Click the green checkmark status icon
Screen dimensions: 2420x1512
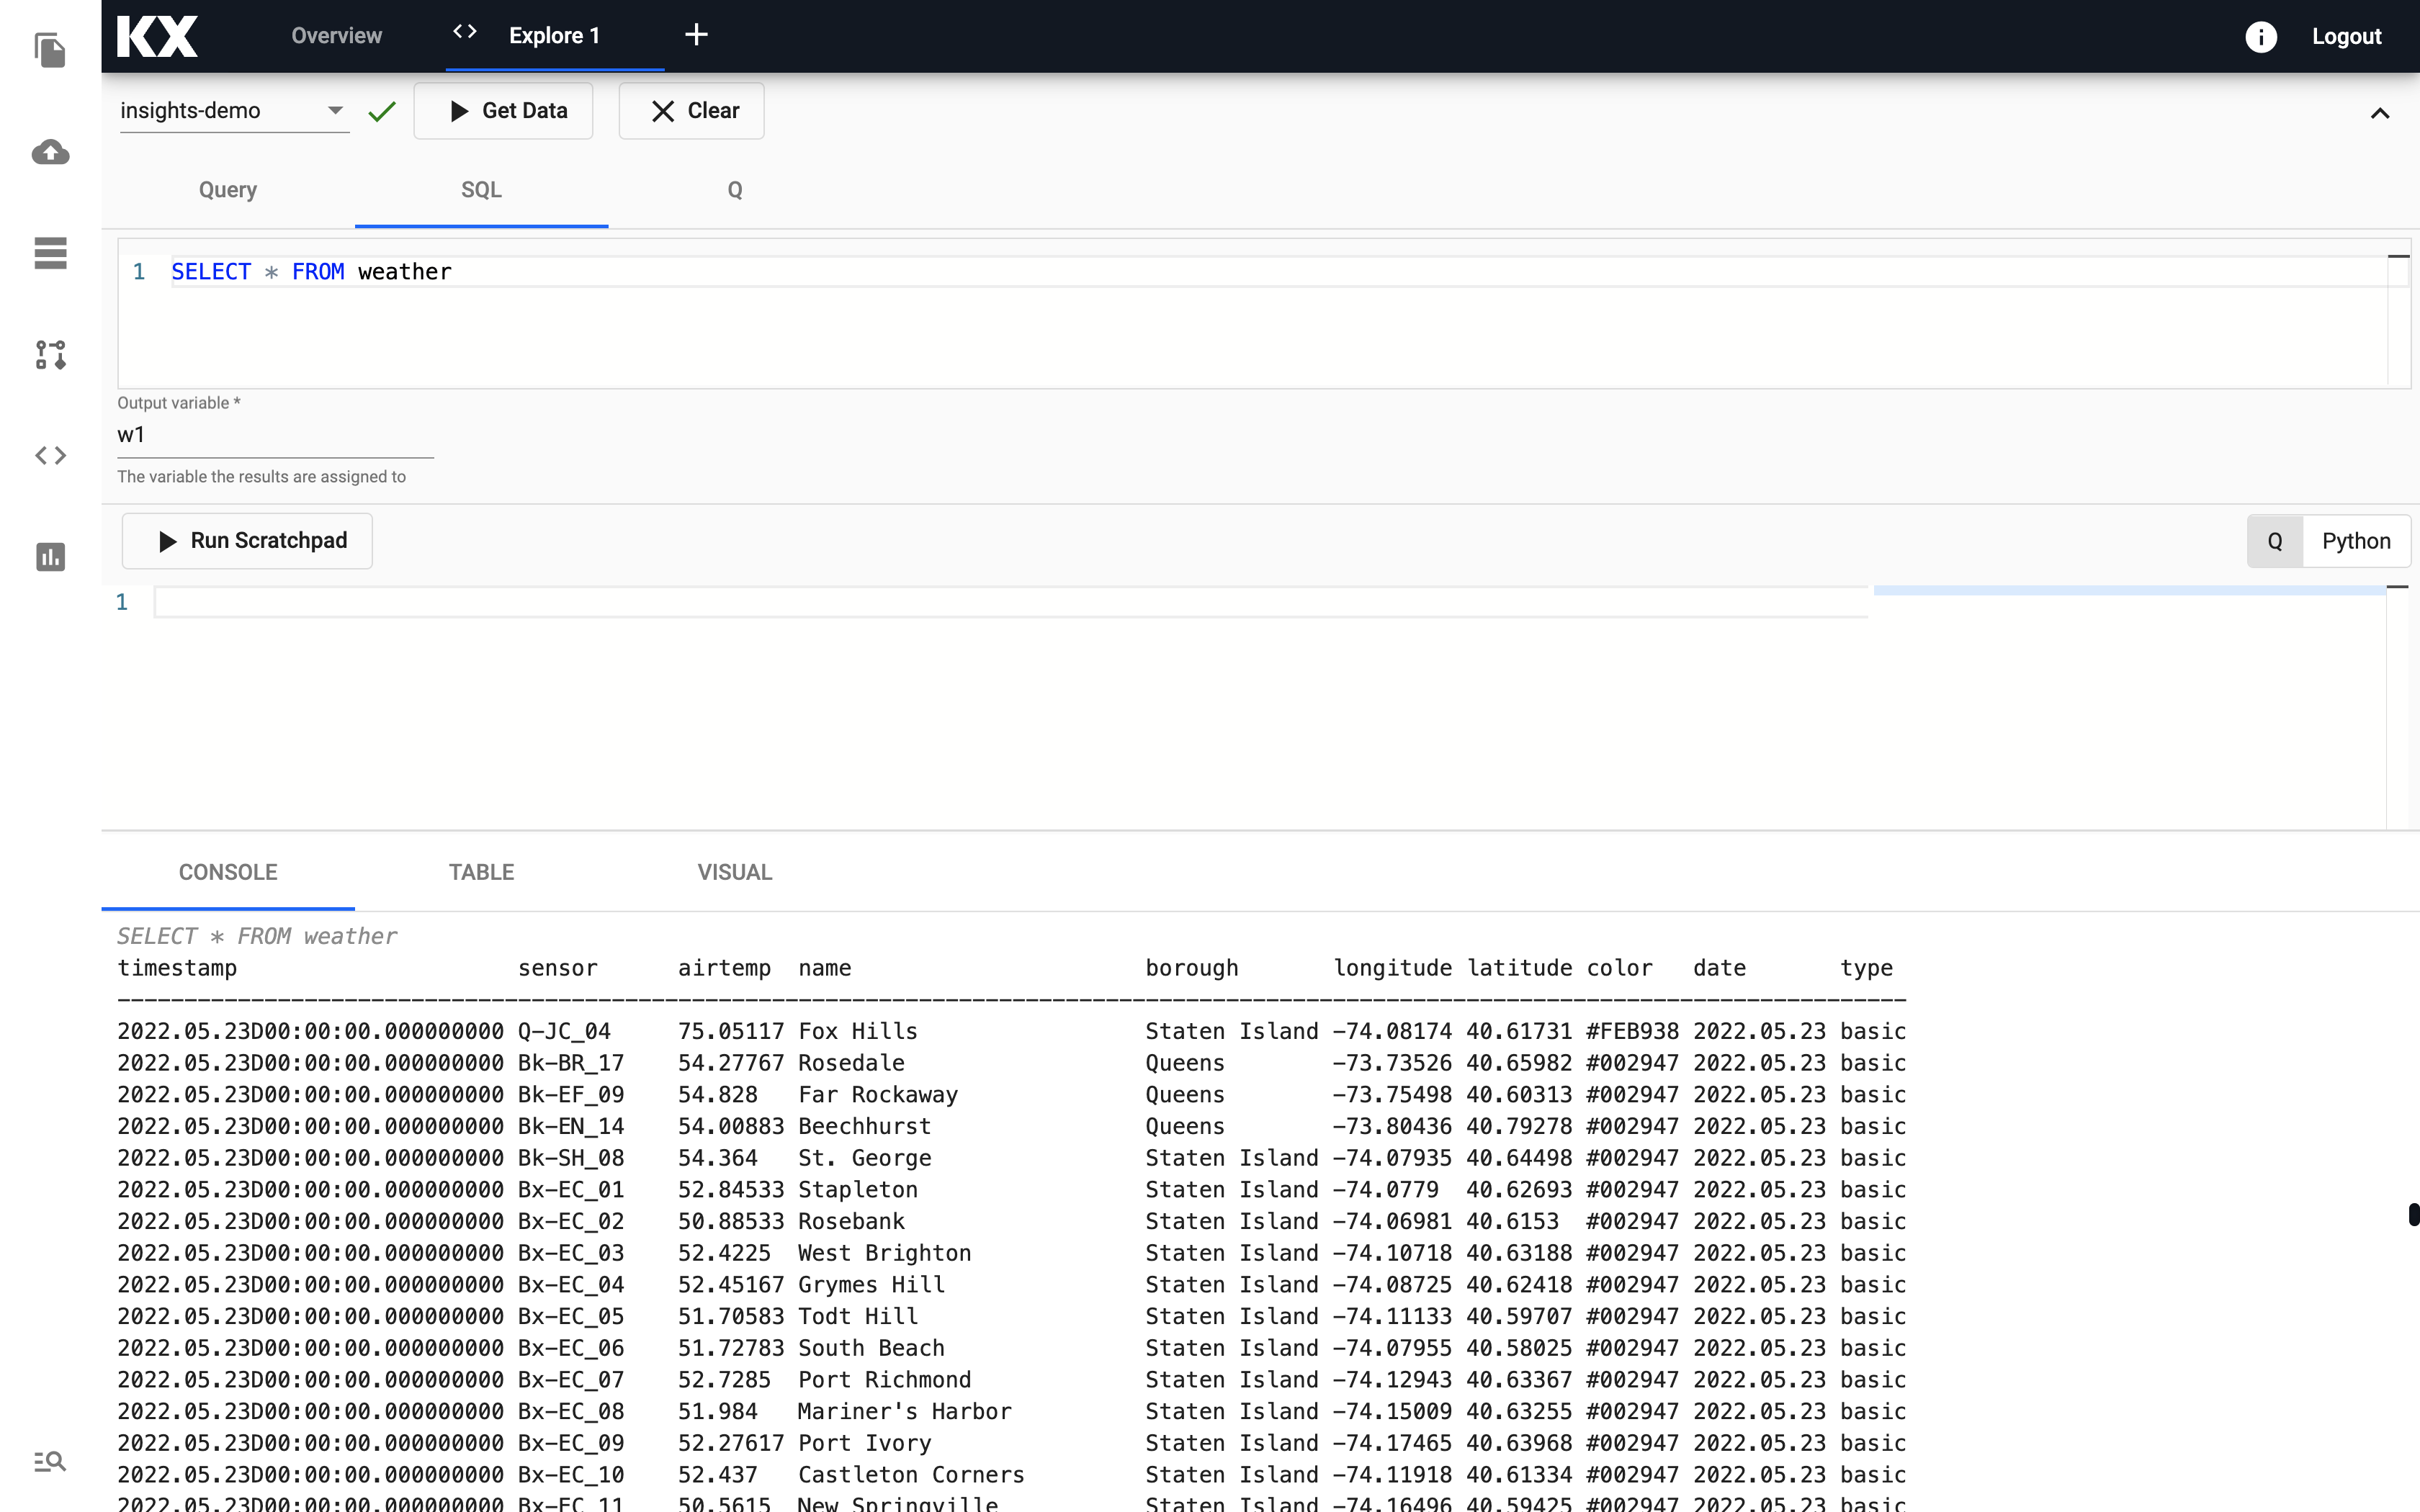click(x=382, y=111)
